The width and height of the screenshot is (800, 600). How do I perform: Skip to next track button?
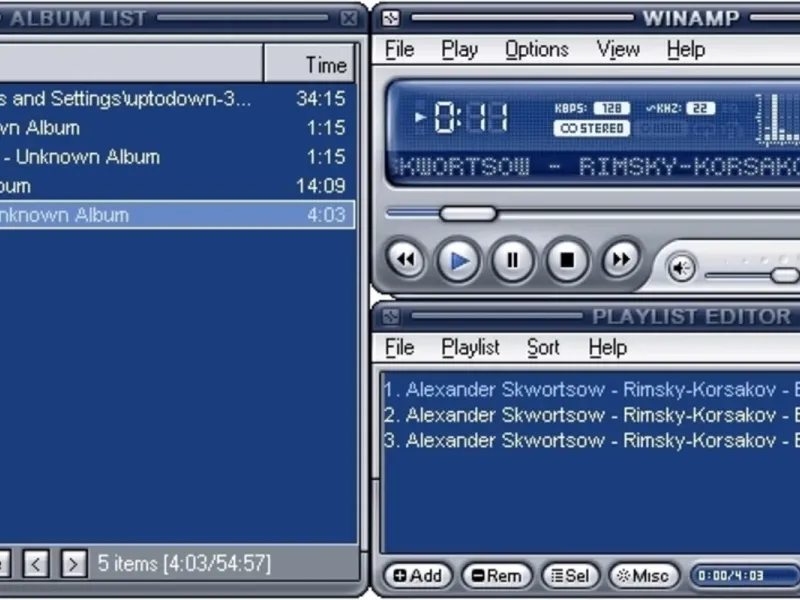(x=620, y=260)
